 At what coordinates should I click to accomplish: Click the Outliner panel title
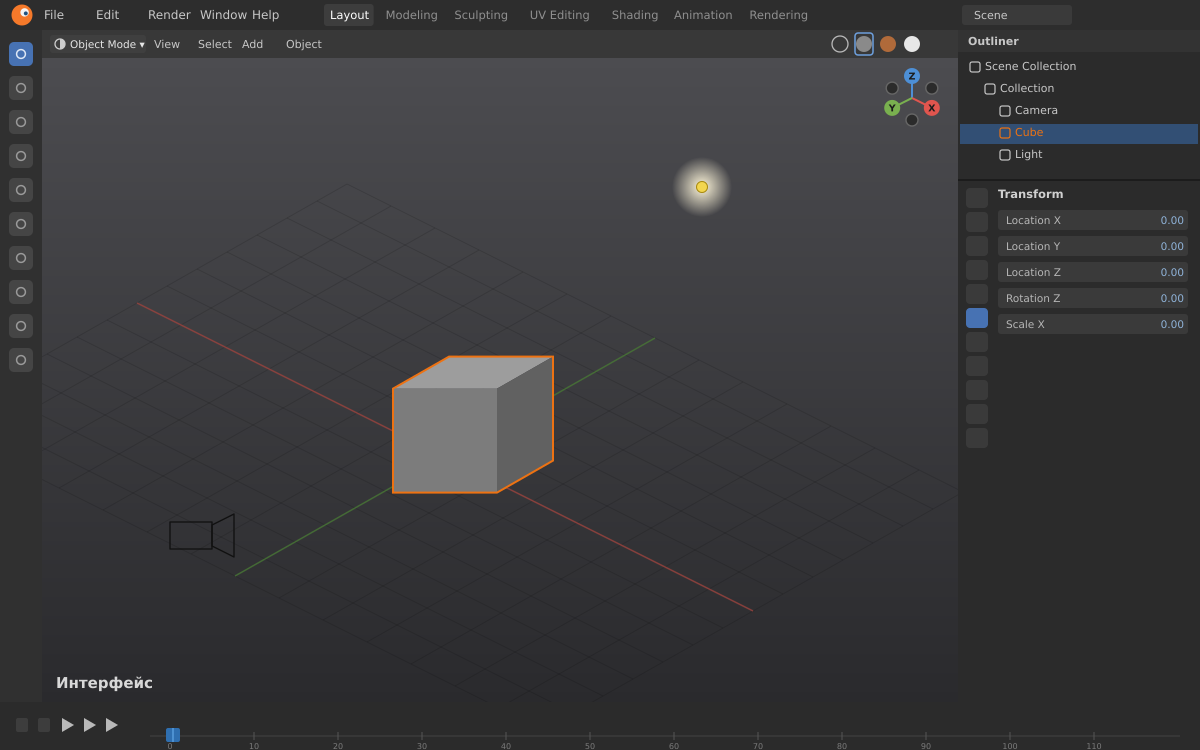click(993, 41)
